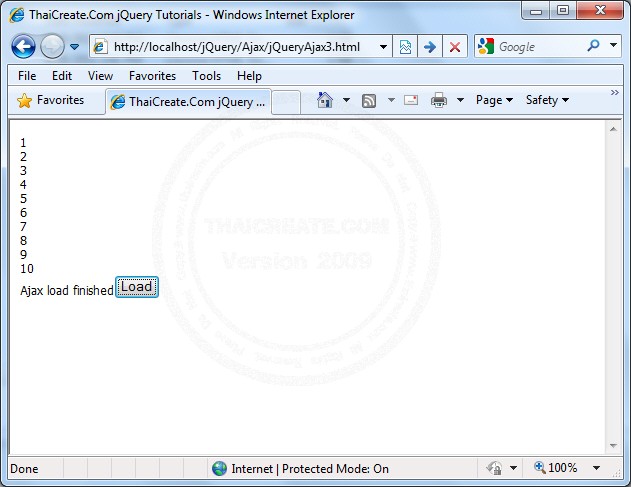The image size is (631, 487).
Task: Open the Edit menu
Action: pyautogui.click(x=62, y=76)
